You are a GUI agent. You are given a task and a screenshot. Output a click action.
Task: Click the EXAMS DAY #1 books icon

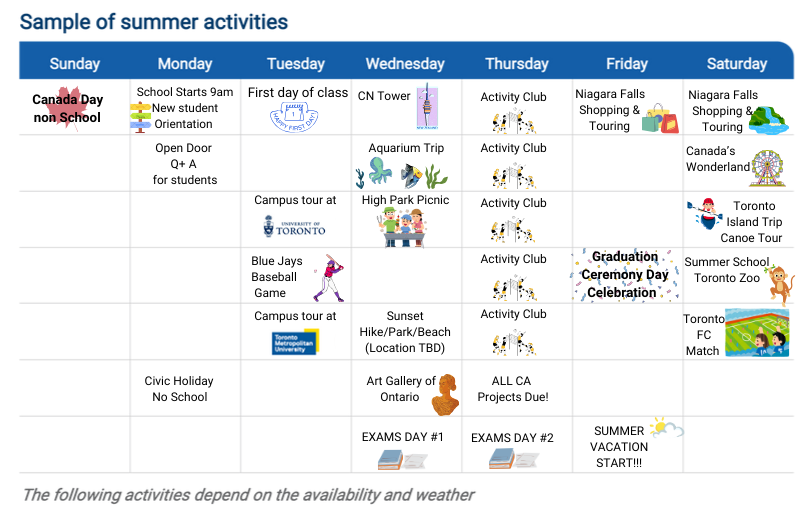pyautogui.click(x=402, y=460)
